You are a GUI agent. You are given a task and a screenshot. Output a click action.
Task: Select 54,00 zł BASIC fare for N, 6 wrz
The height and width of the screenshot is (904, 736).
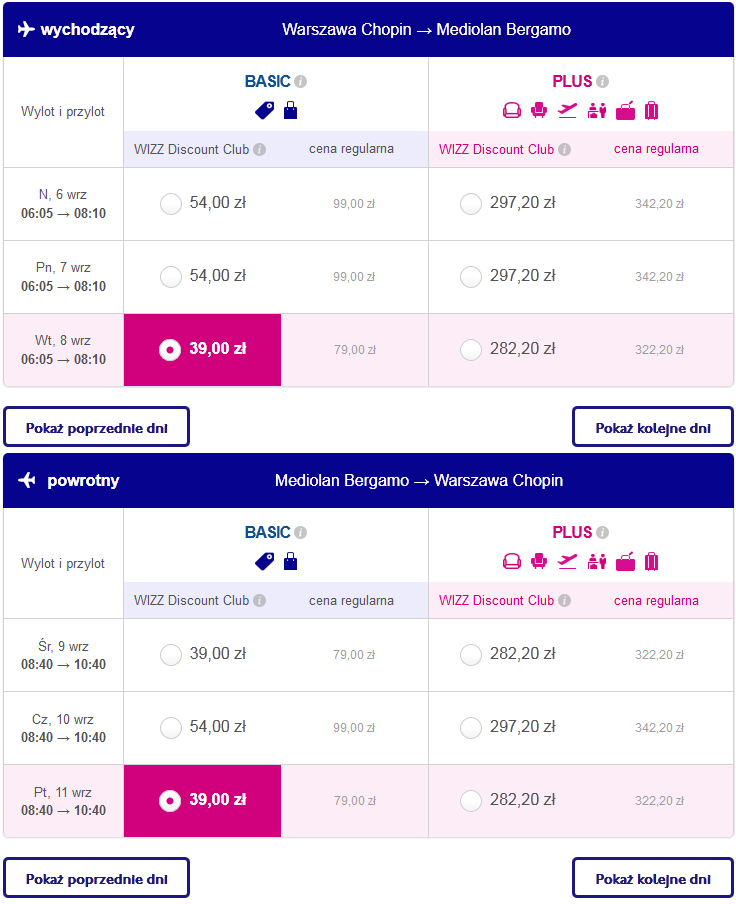171,204
